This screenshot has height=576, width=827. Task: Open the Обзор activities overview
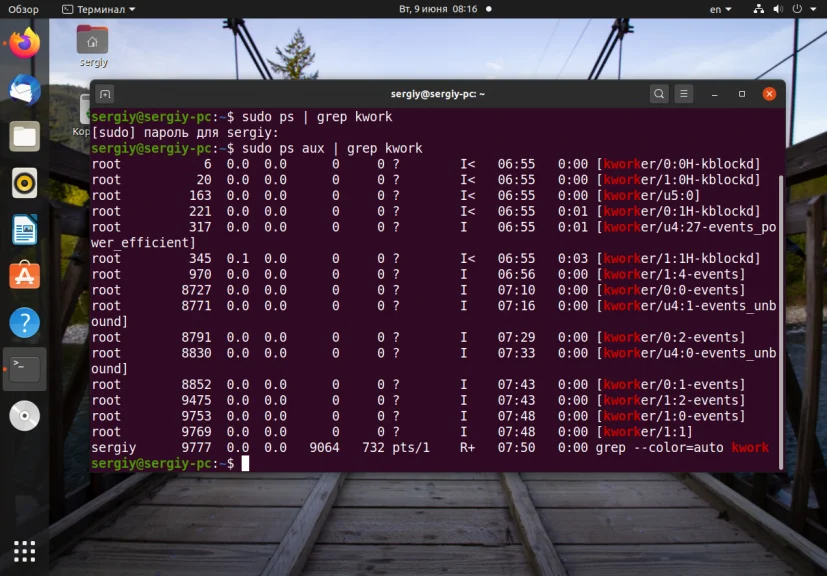23,9
